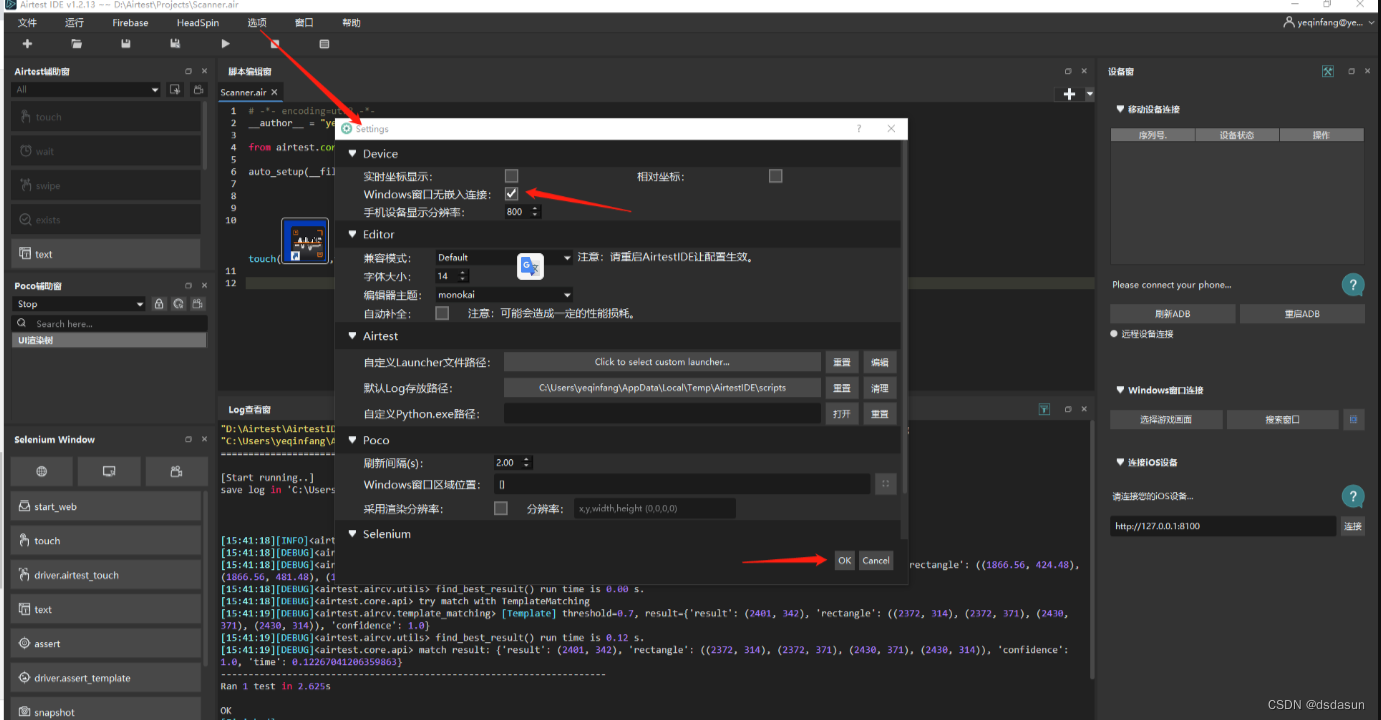Click the Click to select custom launcher button

coord(662,362)
